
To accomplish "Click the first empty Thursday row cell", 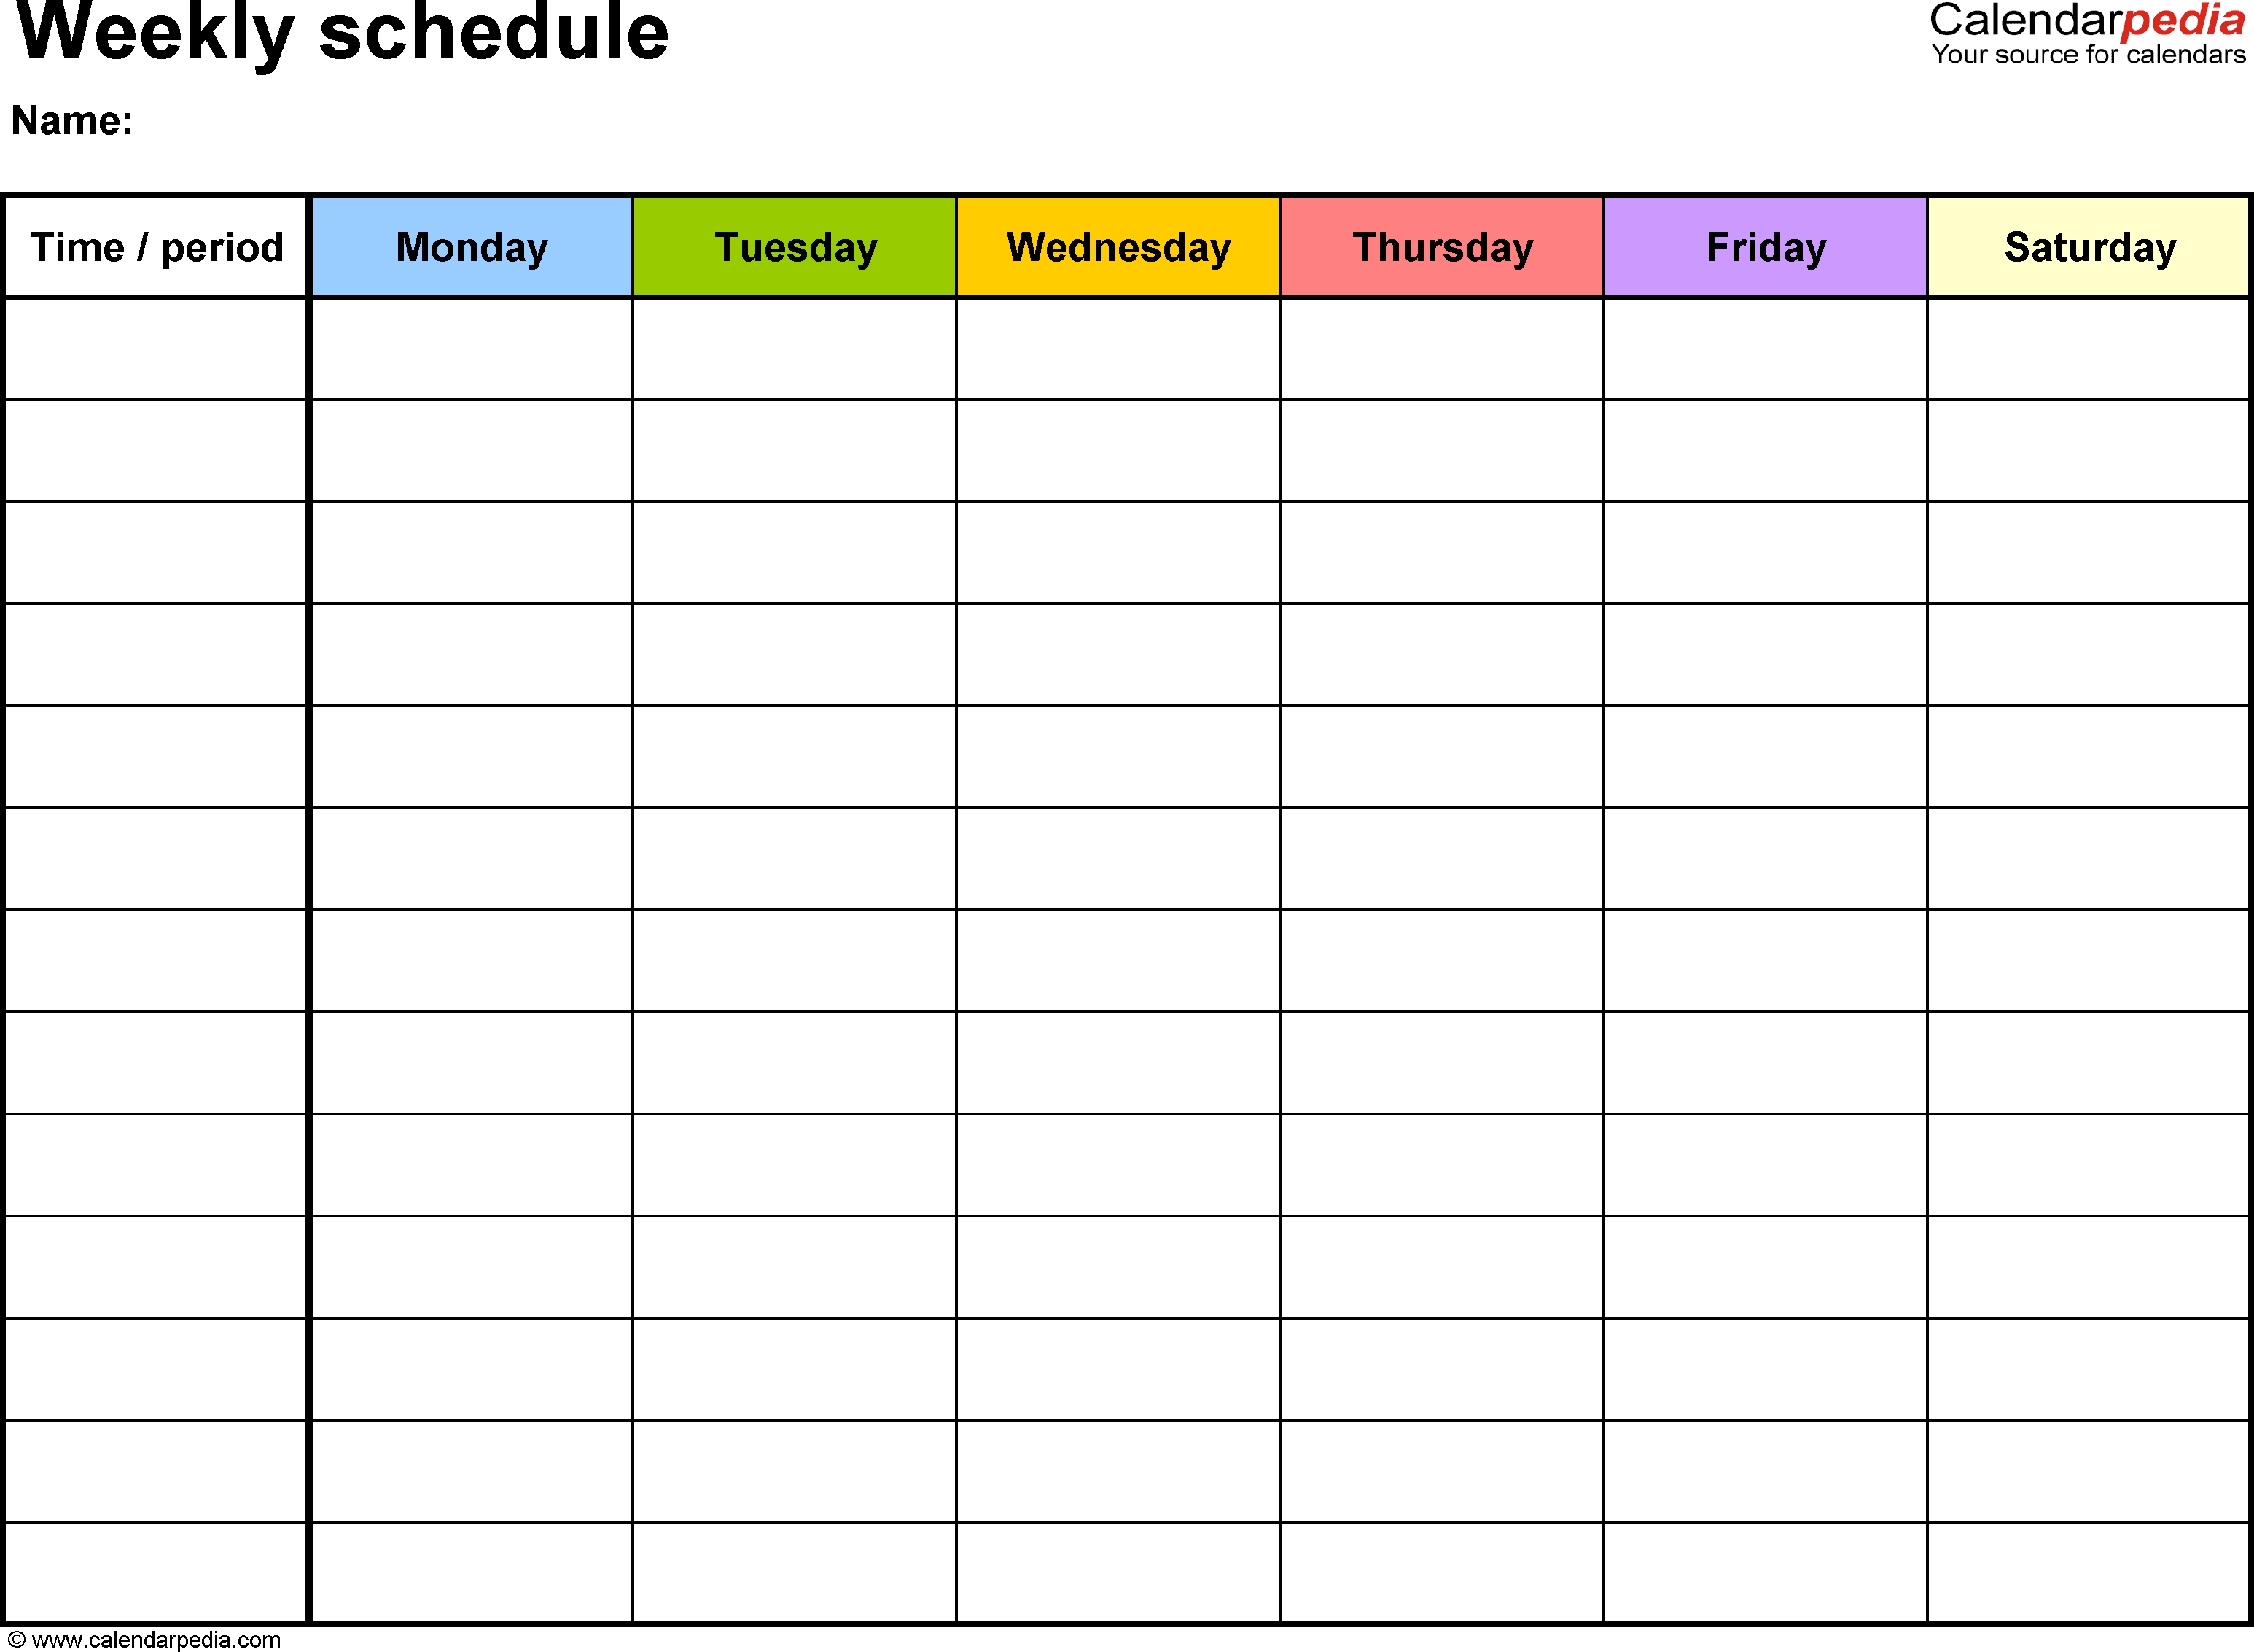I will coord(1438,350).
